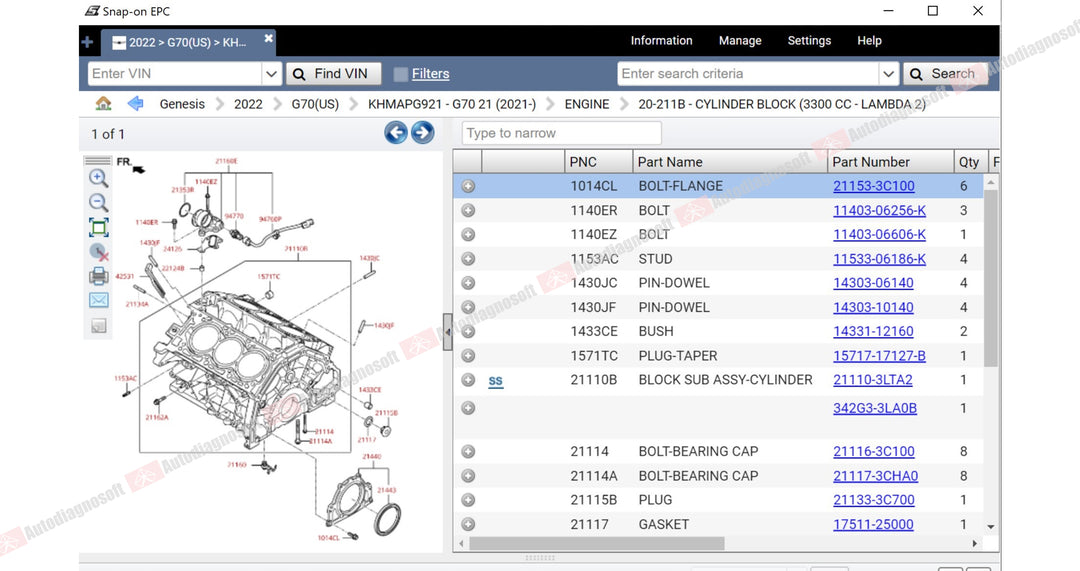Screen dimensions: 1080x571
Task: Clear diagram selection tool icon
Action: click(98, 252)
